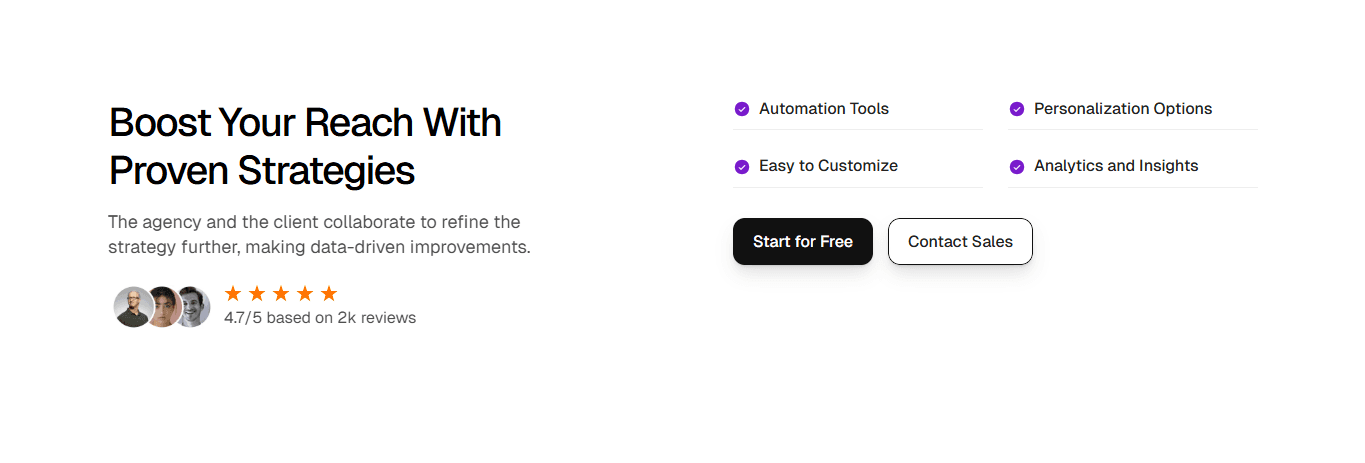Select the fifth (last) orange rating star

(x=329, y=293)
